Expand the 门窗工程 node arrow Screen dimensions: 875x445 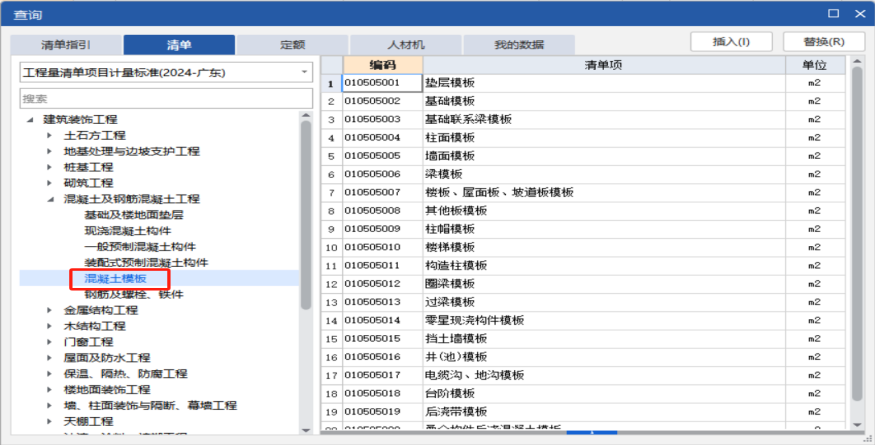(x=50, y=342)
